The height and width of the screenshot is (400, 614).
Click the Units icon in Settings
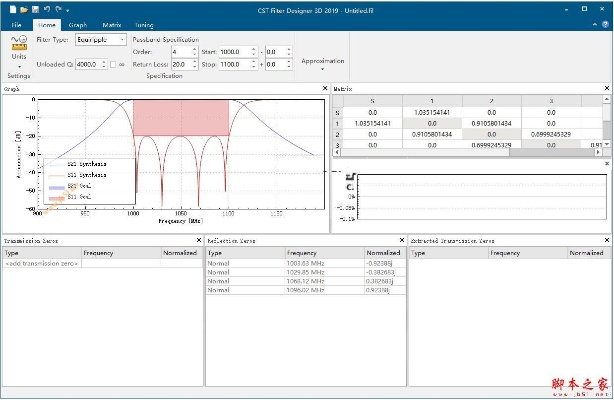(18, 43)
